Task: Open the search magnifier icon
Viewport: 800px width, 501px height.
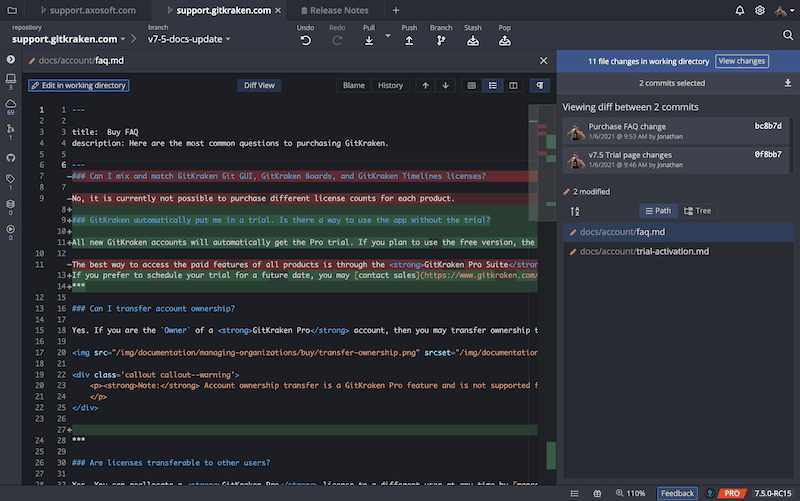Action: pyautogui.click(x=788, y=35)
